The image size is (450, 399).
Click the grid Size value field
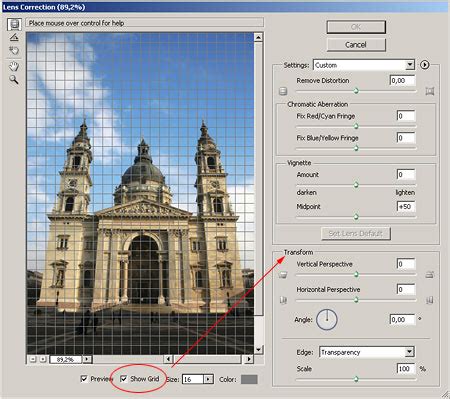point(193,379)
